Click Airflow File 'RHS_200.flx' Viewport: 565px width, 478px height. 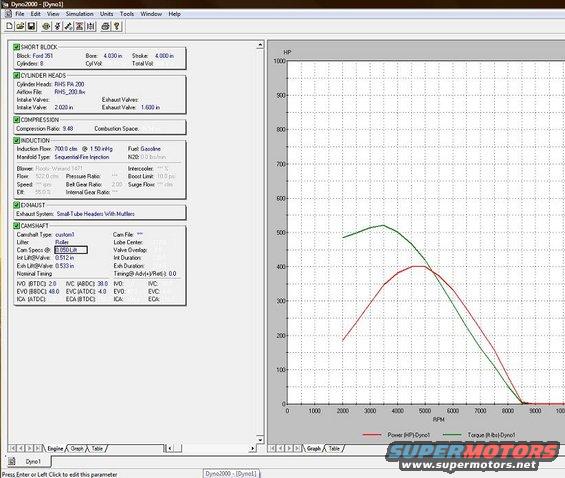pos(70,92)
